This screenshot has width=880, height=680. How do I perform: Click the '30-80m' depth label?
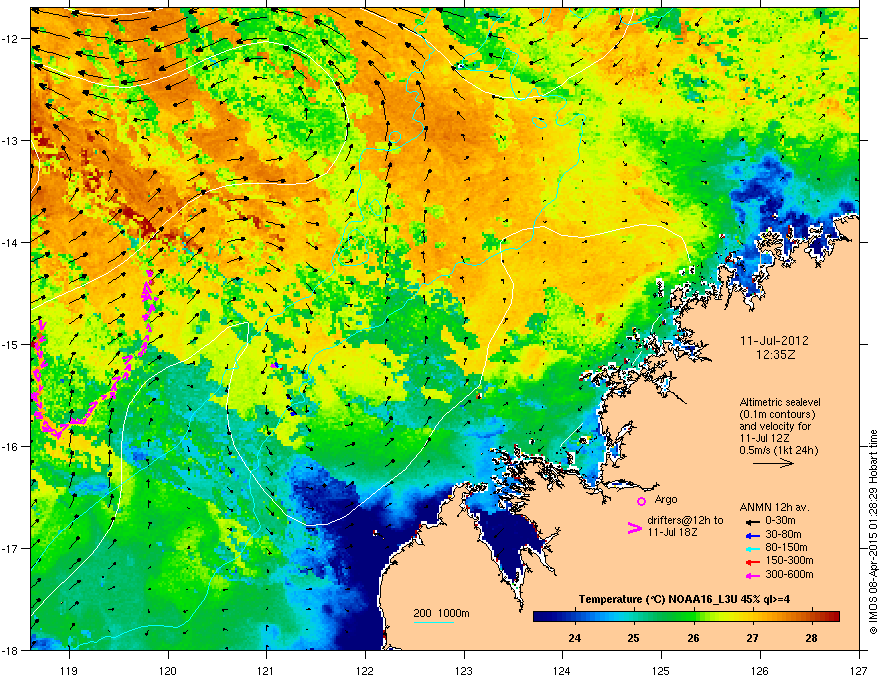click(x=783, y=535)
